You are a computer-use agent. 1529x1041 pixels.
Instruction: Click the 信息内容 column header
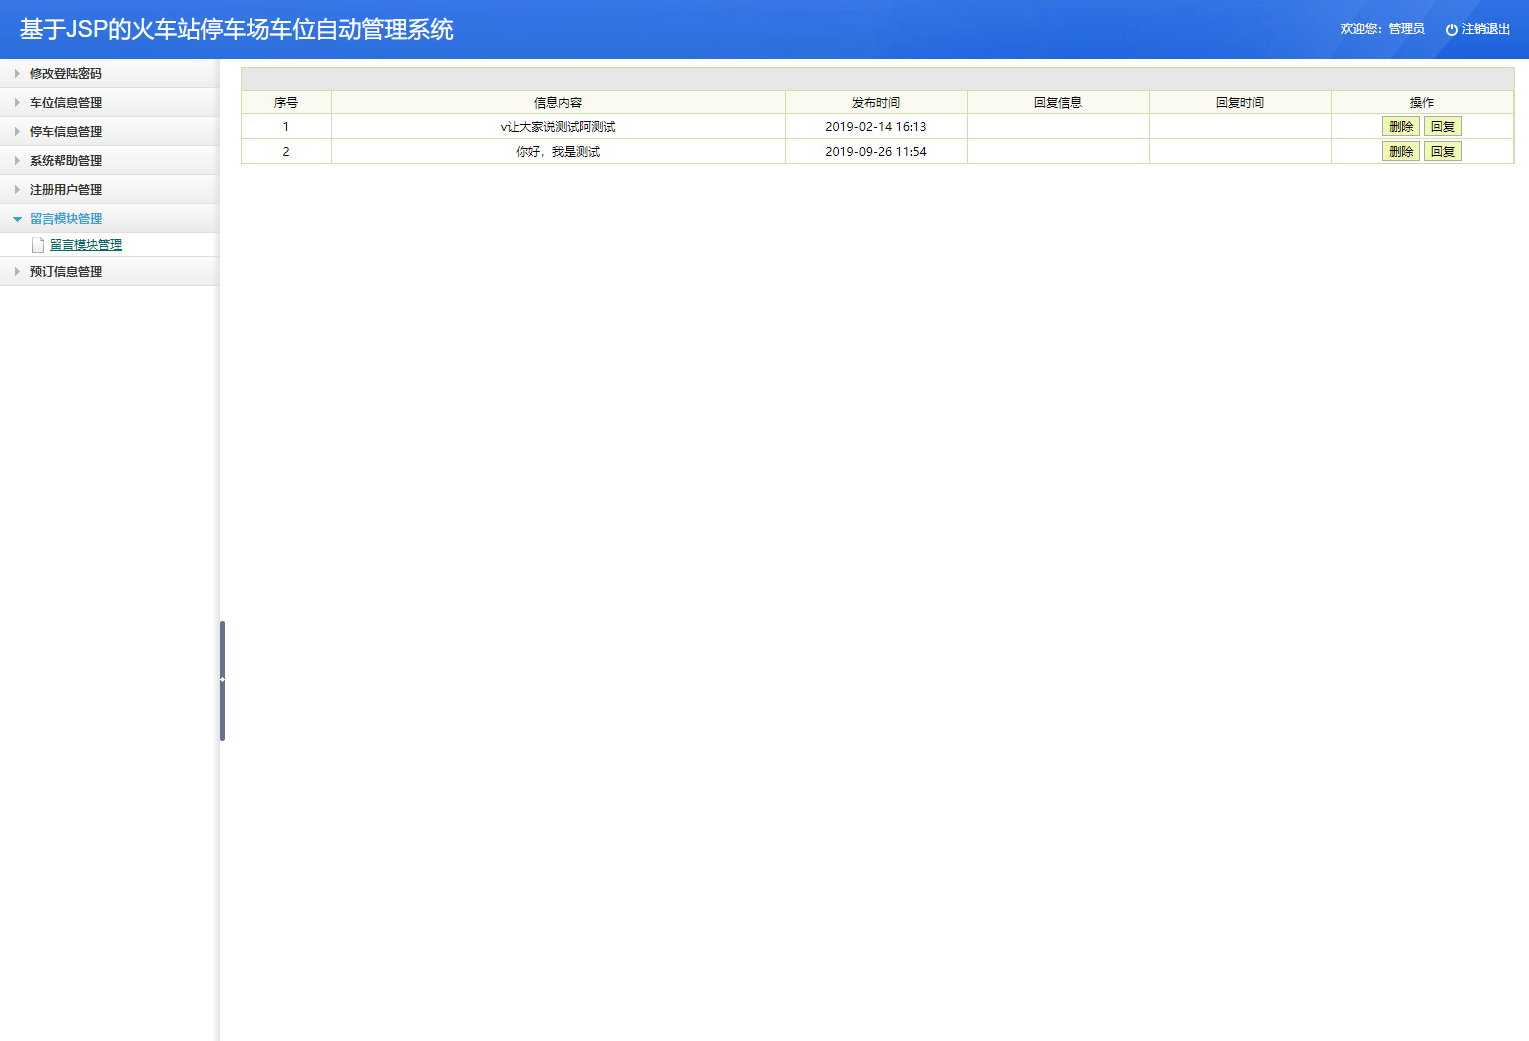557,101
